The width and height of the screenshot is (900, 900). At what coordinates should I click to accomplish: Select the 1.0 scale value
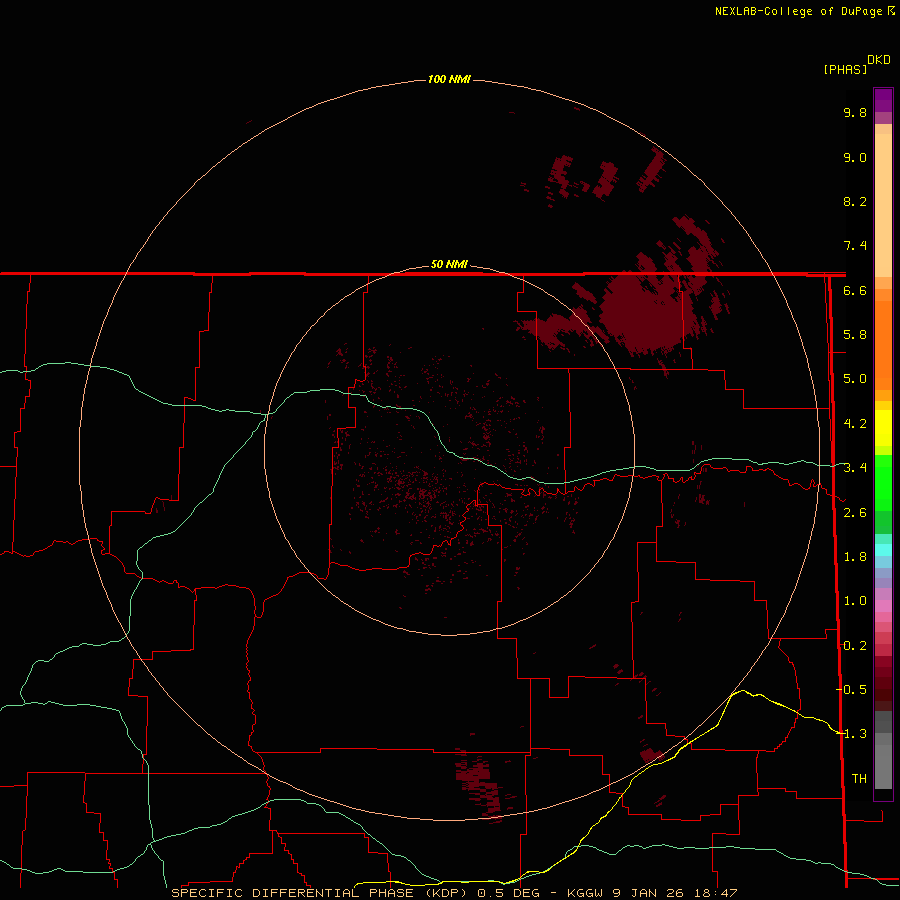(855, 601)
